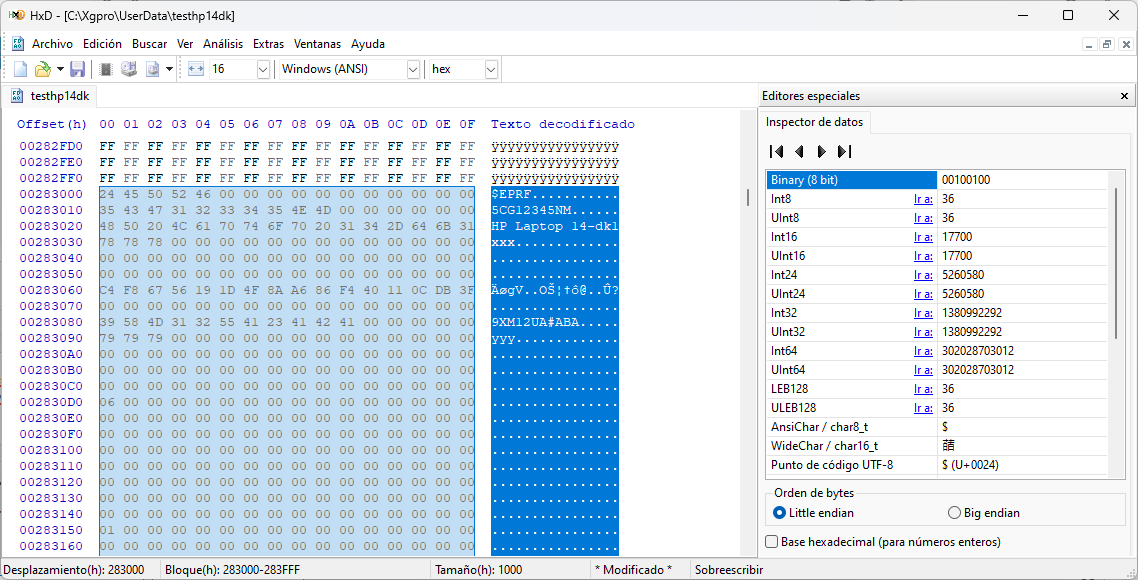Expand the bytes-per-row dropdown showing 16
1138x580 pixels.
pyautogui.click(x=263, y=69)
